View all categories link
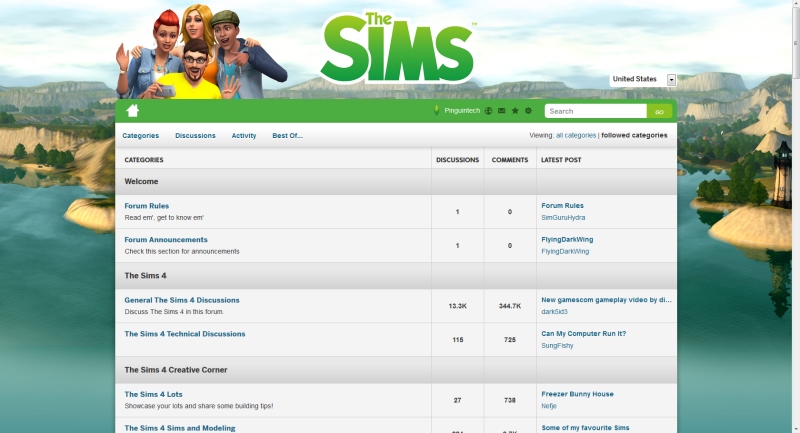This screenshot has width=800, height=433. click(x=576, y=135)
